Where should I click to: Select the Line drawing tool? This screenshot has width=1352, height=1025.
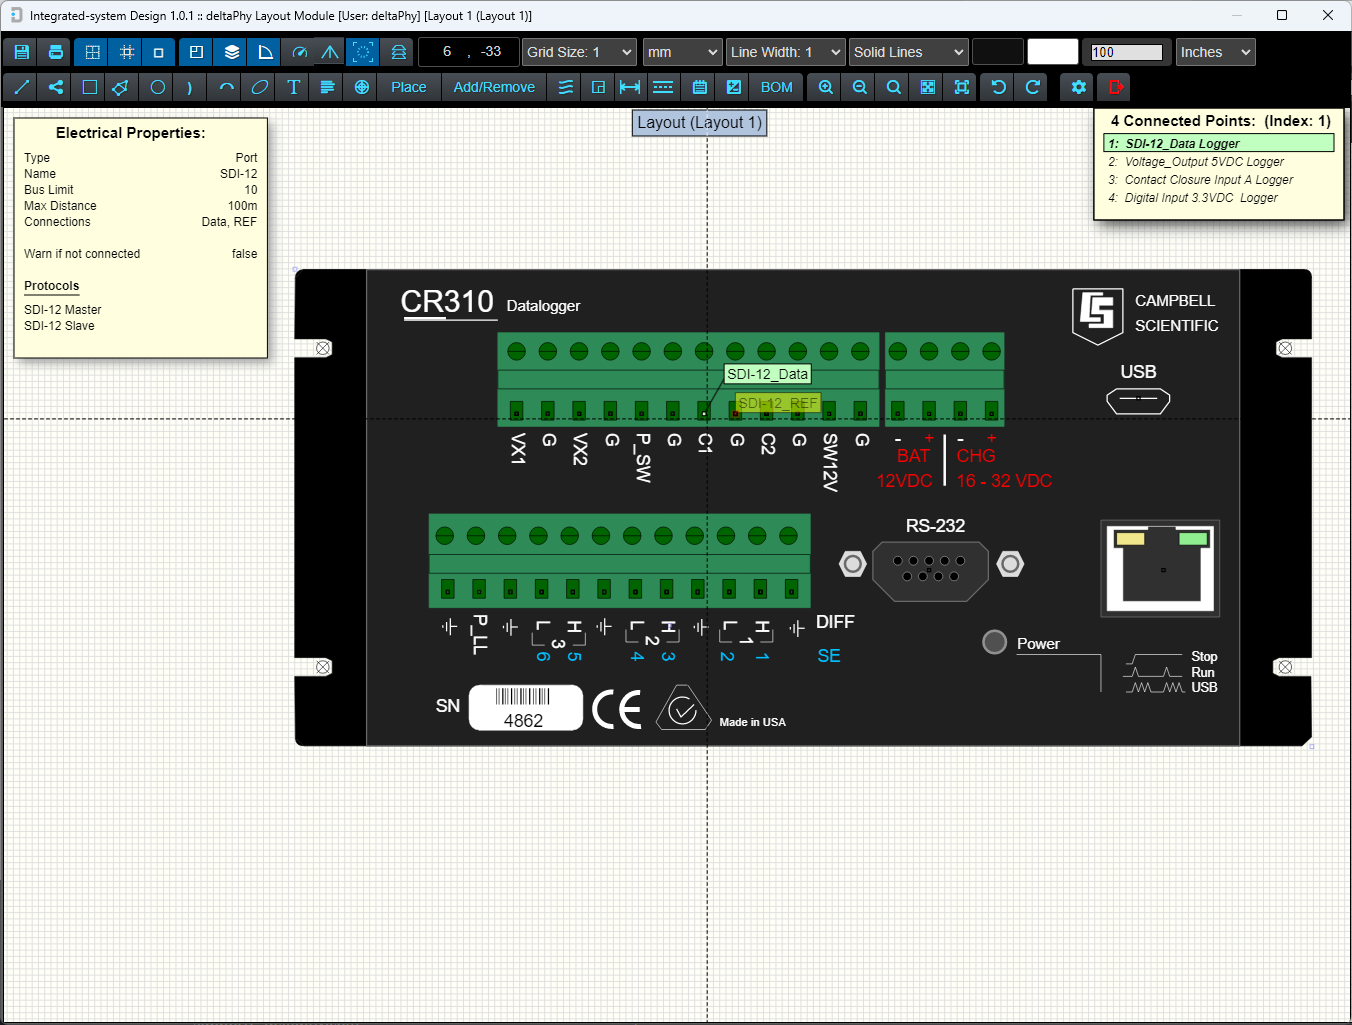pos(20,87)
